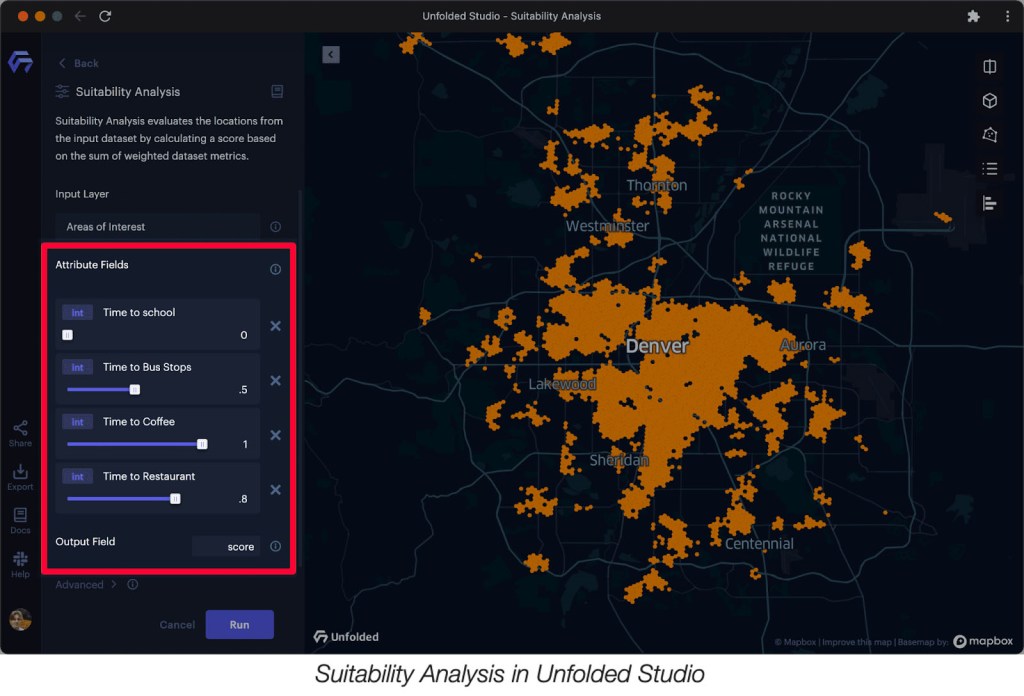Click the Time to school weight slider handle
The height and width of the screenshot is (696, 1024).
[67, 335]
